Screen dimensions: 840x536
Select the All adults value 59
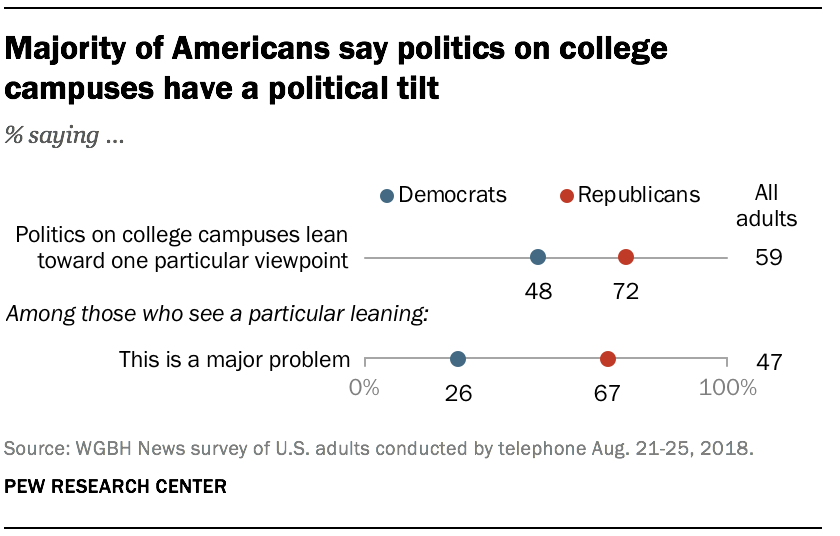(x=768, y=258)
